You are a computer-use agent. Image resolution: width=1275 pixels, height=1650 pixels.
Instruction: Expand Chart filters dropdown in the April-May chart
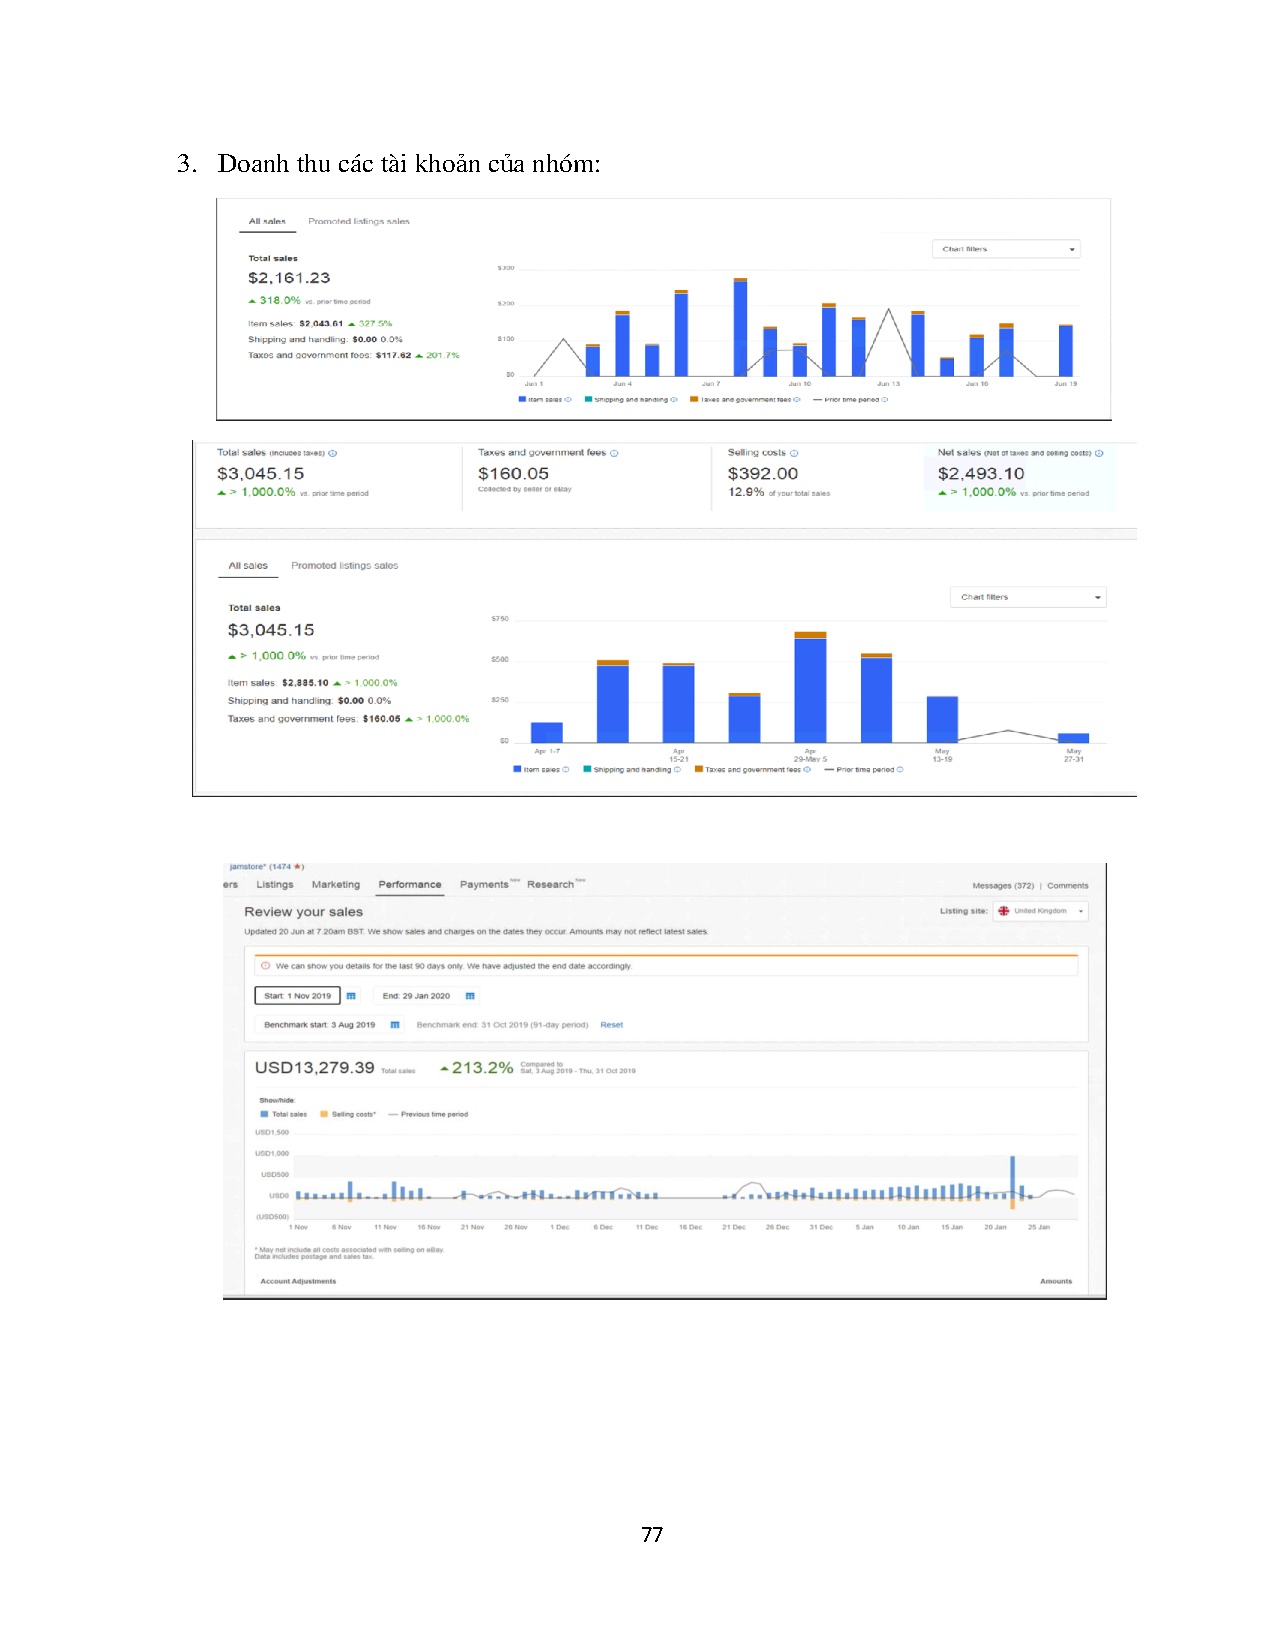click(x=1028, y=598)
